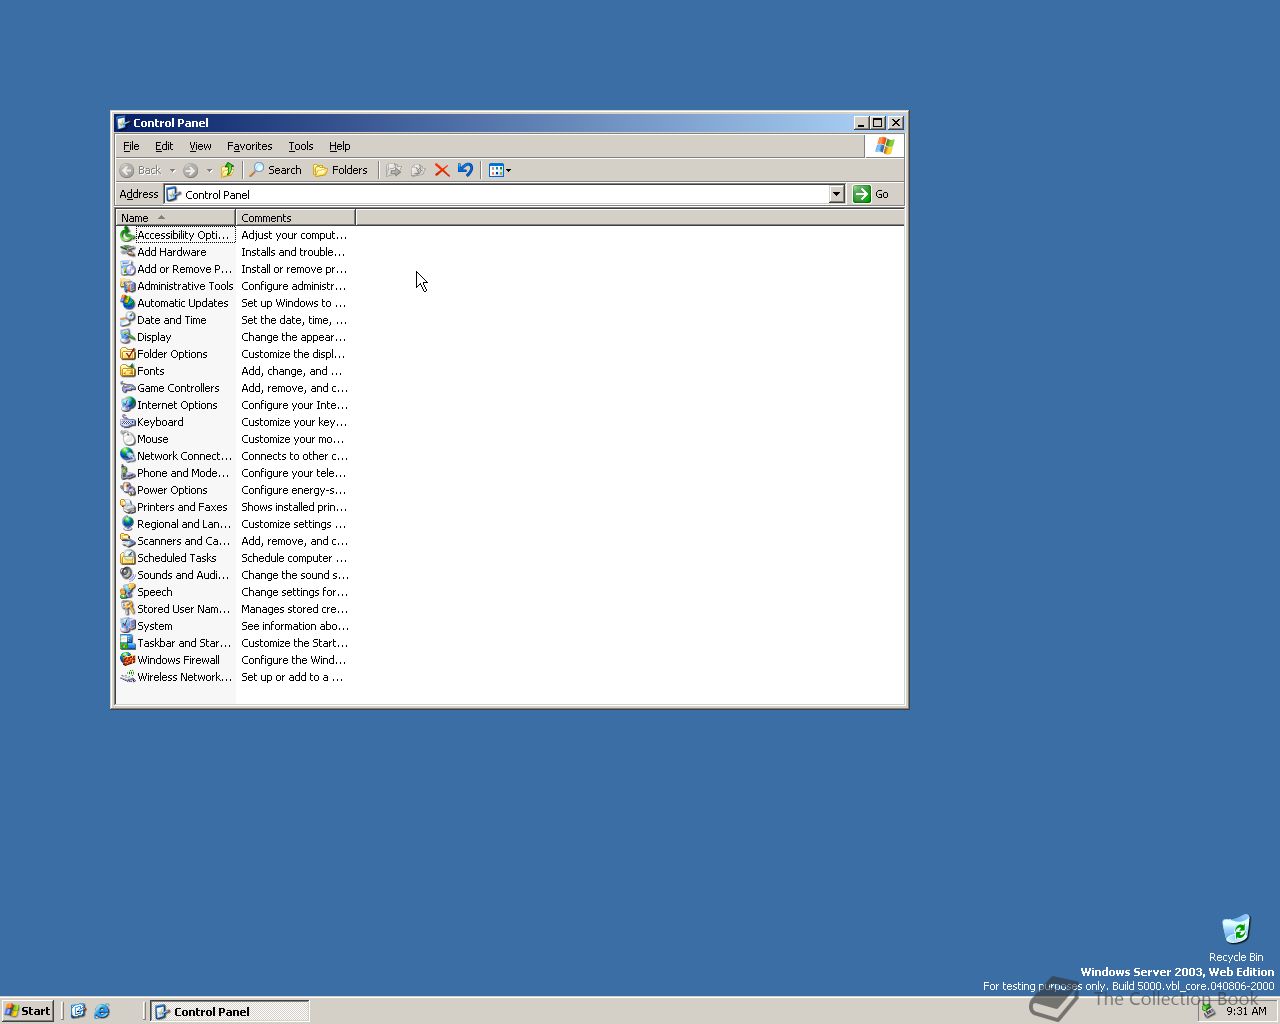Viewport: 1280px width, 1024px height.
Task: Open the Edit menu
Action: 164,146
